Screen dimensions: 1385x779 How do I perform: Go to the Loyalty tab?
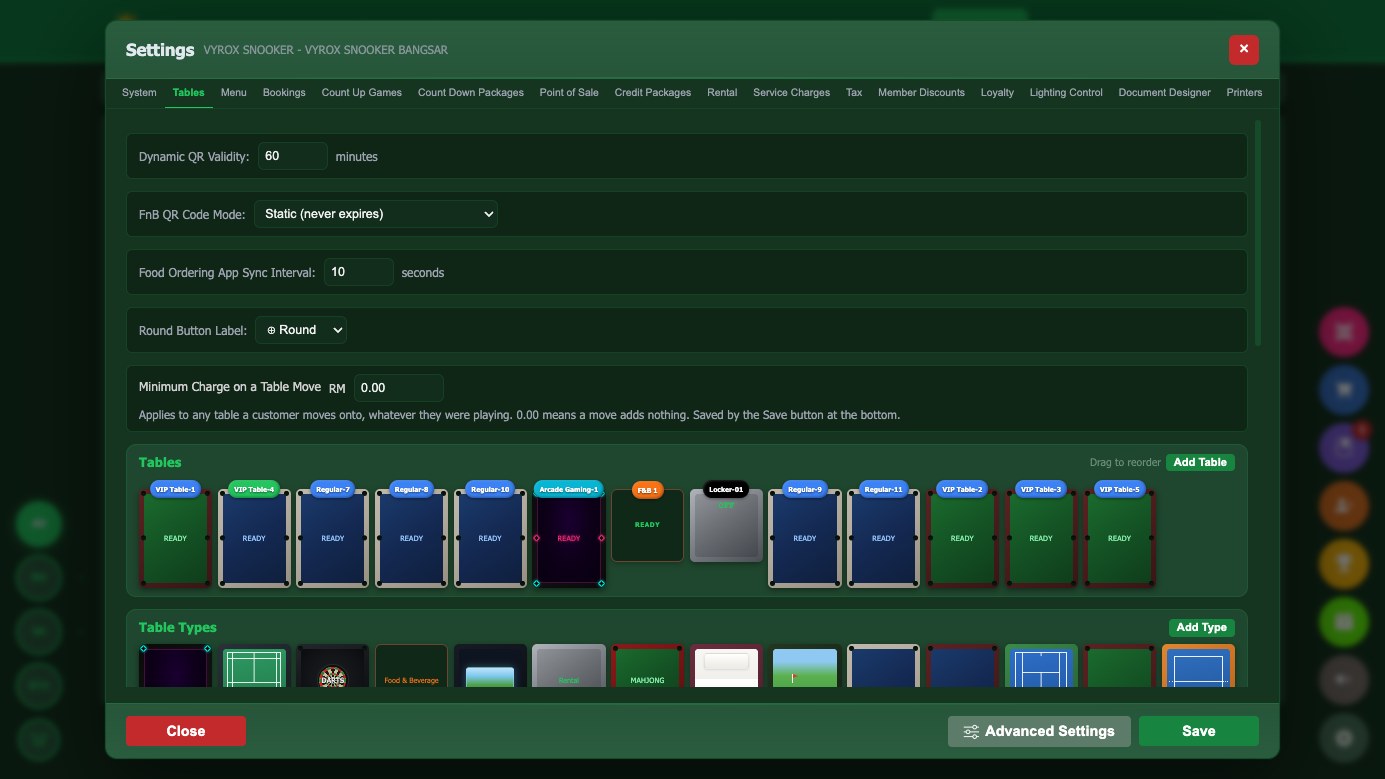(x=997, y=93)
